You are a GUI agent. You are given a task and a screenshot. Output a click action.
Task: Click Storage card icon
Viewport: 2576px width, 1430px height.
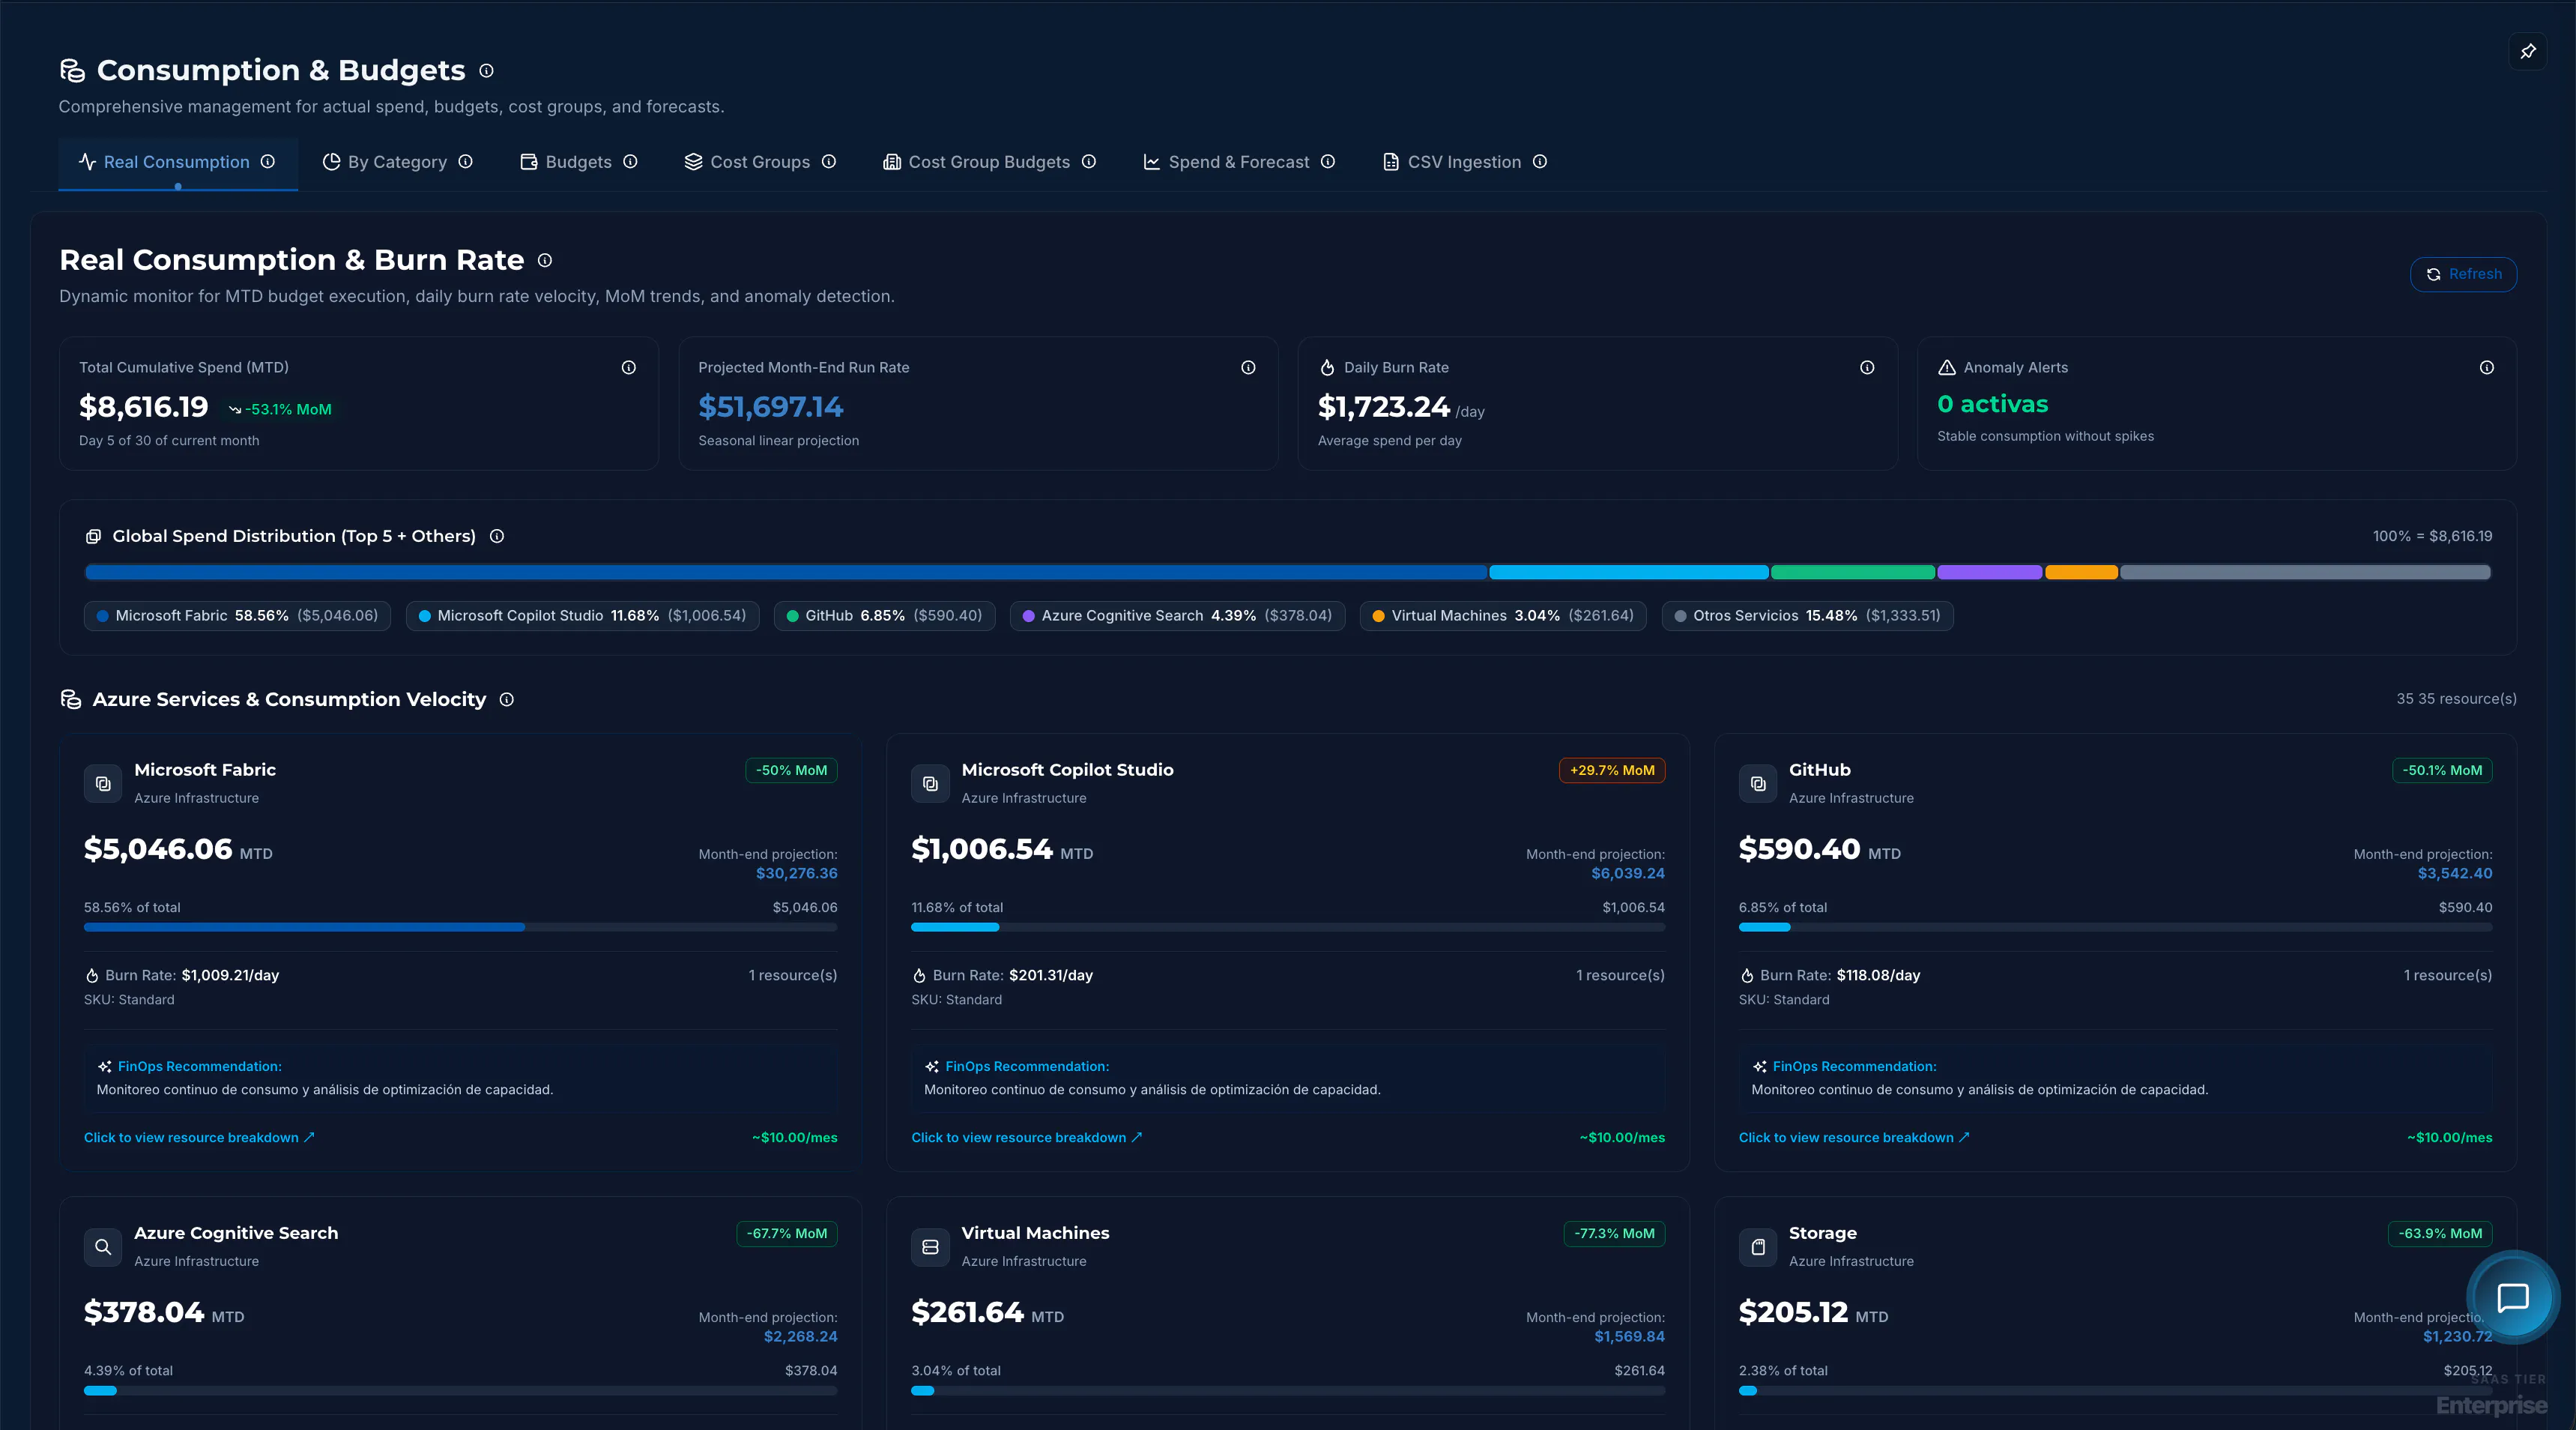[x=1758, y=1246]
